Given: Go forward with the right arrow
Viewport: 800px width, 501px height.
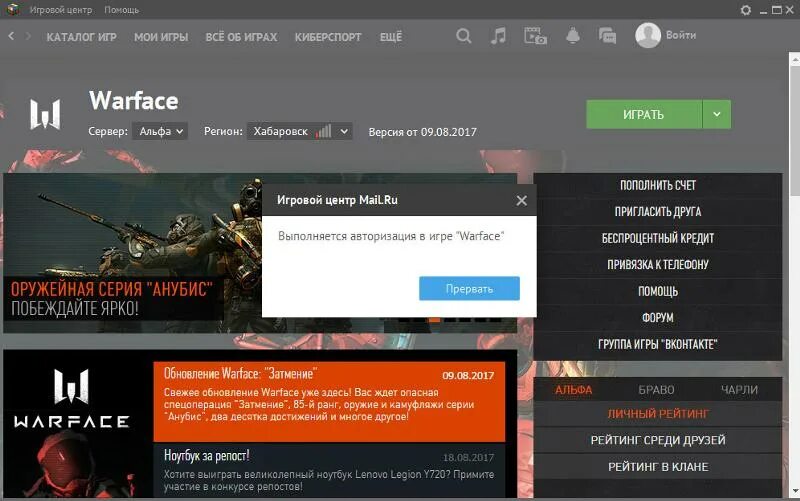Looking at the screenshot, I should tap(28, 36).
